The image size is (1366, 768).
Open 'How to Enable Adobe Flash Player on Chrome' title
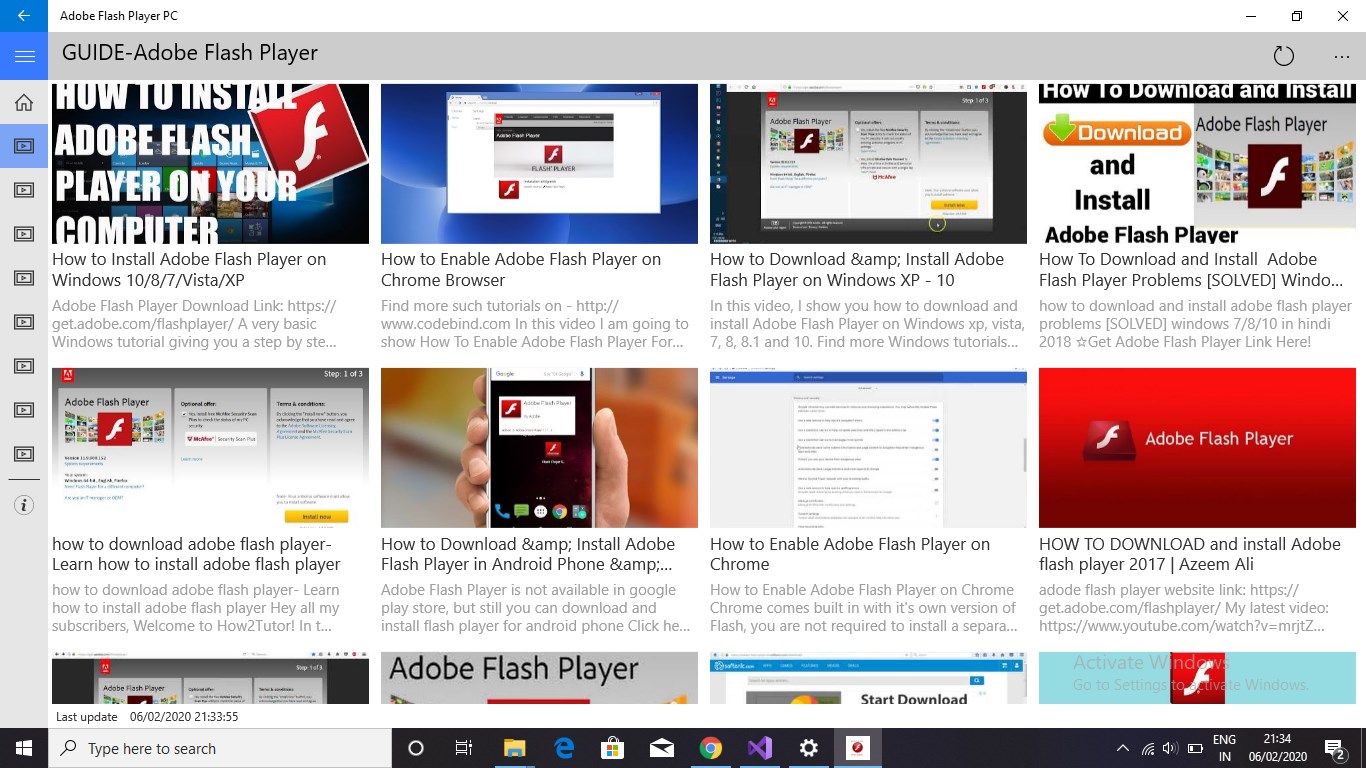tap(850, 554)
